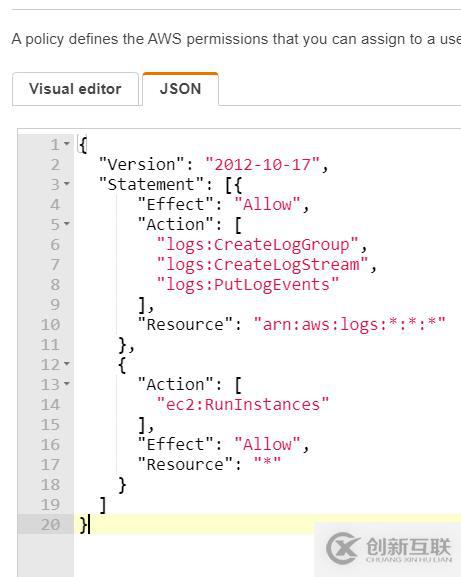461x577 pixels.
Task: Collapse the second statement fold at line 12
Action: point(67,364)
